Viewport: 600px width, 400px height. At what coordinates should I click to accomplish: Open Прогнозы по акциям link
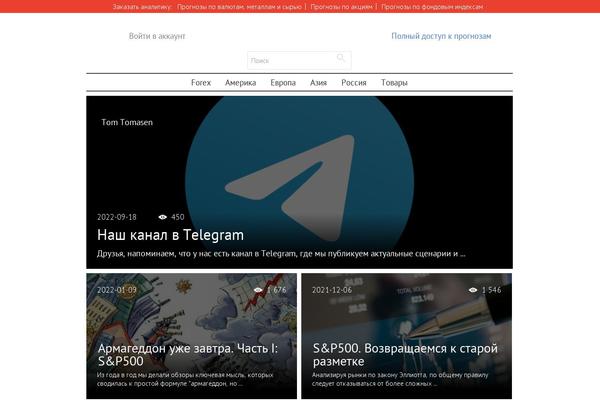click(x=341, y=7)
